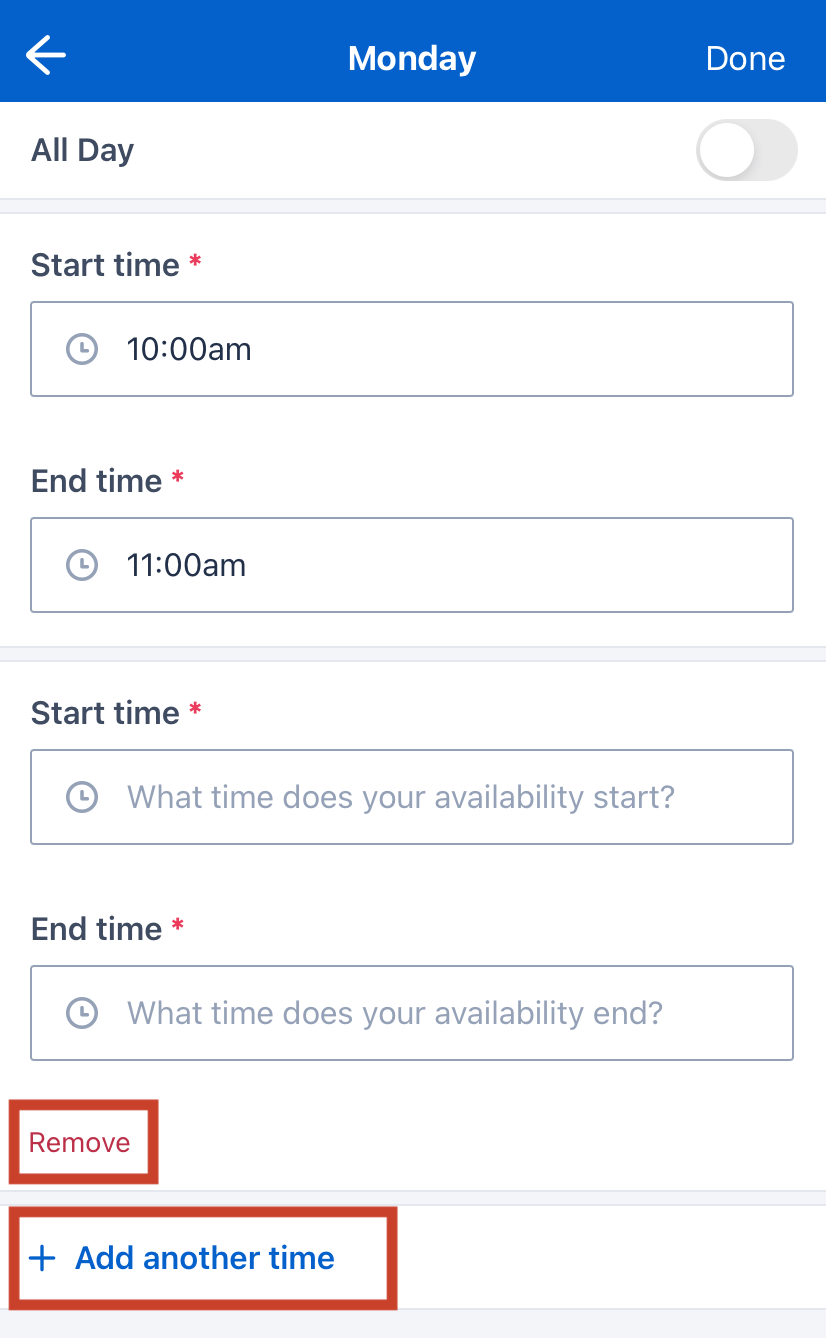826x1338 pixels.
Task: Remove the second time slot
Action: (78, 1141)
